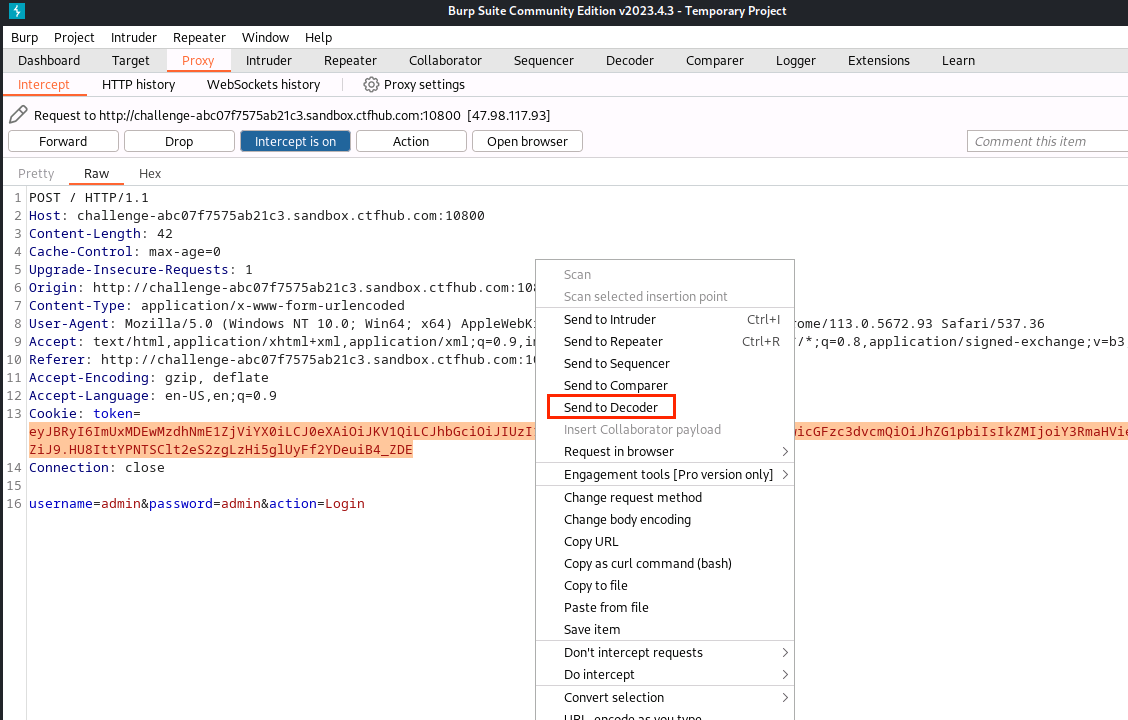Switch to Pretty view tab
The image size is (1128, 720).
tap(36, 173)
